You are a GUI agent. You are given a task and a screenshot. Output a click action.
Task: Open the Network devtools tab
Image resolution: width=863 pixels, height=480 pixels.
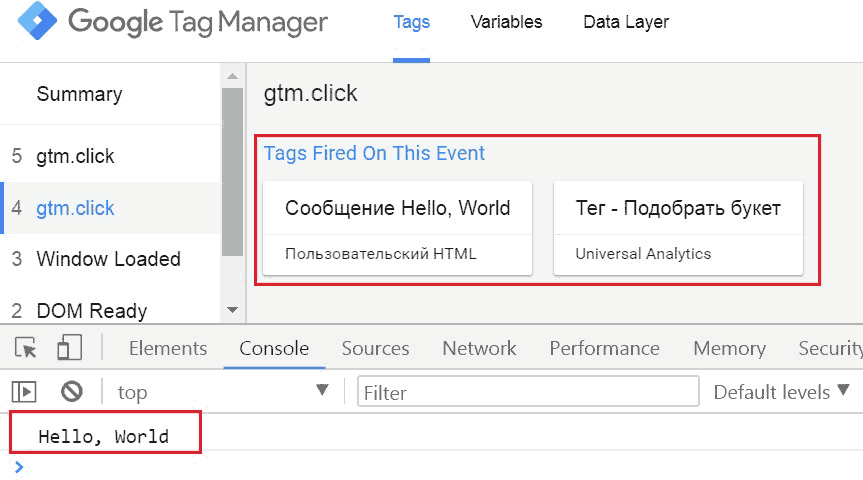pos(479,348)
